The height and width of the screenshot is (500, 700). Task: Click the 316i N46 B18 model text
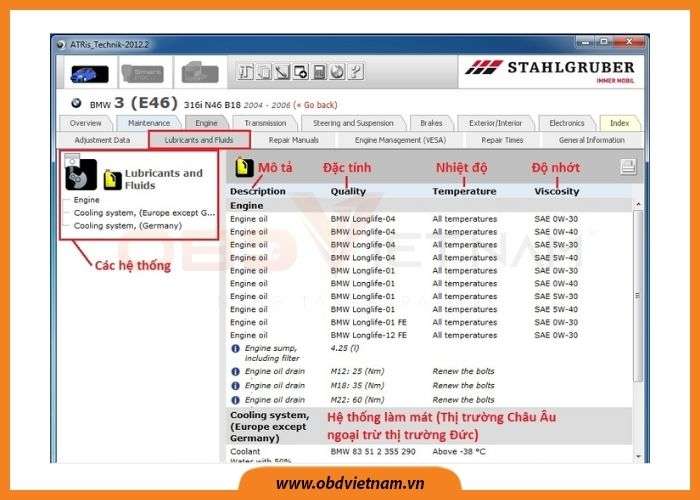[x=212, y=105]
